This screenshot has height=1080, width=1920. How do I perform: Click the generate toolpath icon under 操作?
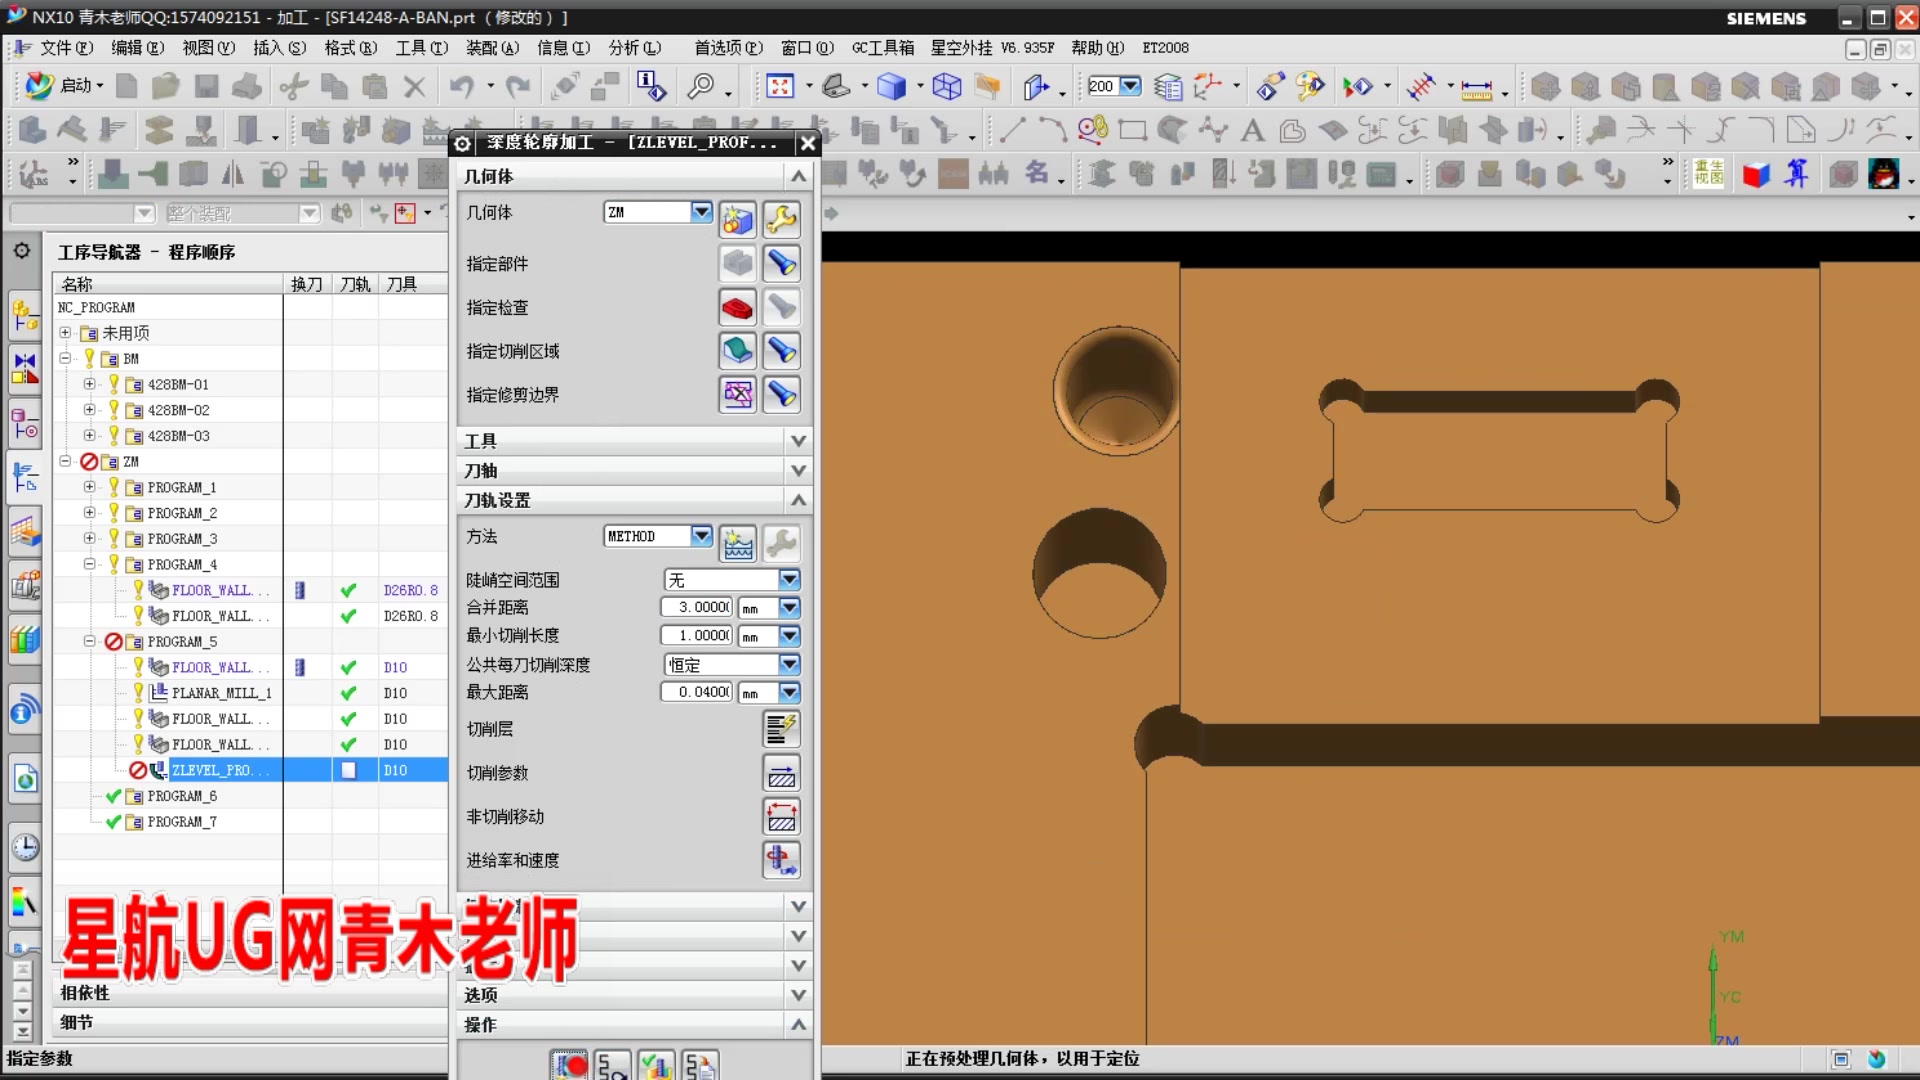(x=570, y=1065)
